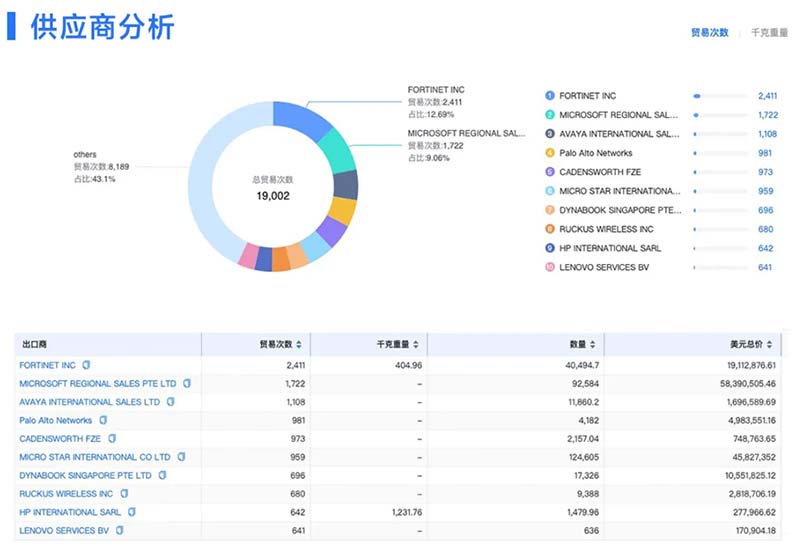Switch chart to 贸易次数 tab

[x=710, y=32]
